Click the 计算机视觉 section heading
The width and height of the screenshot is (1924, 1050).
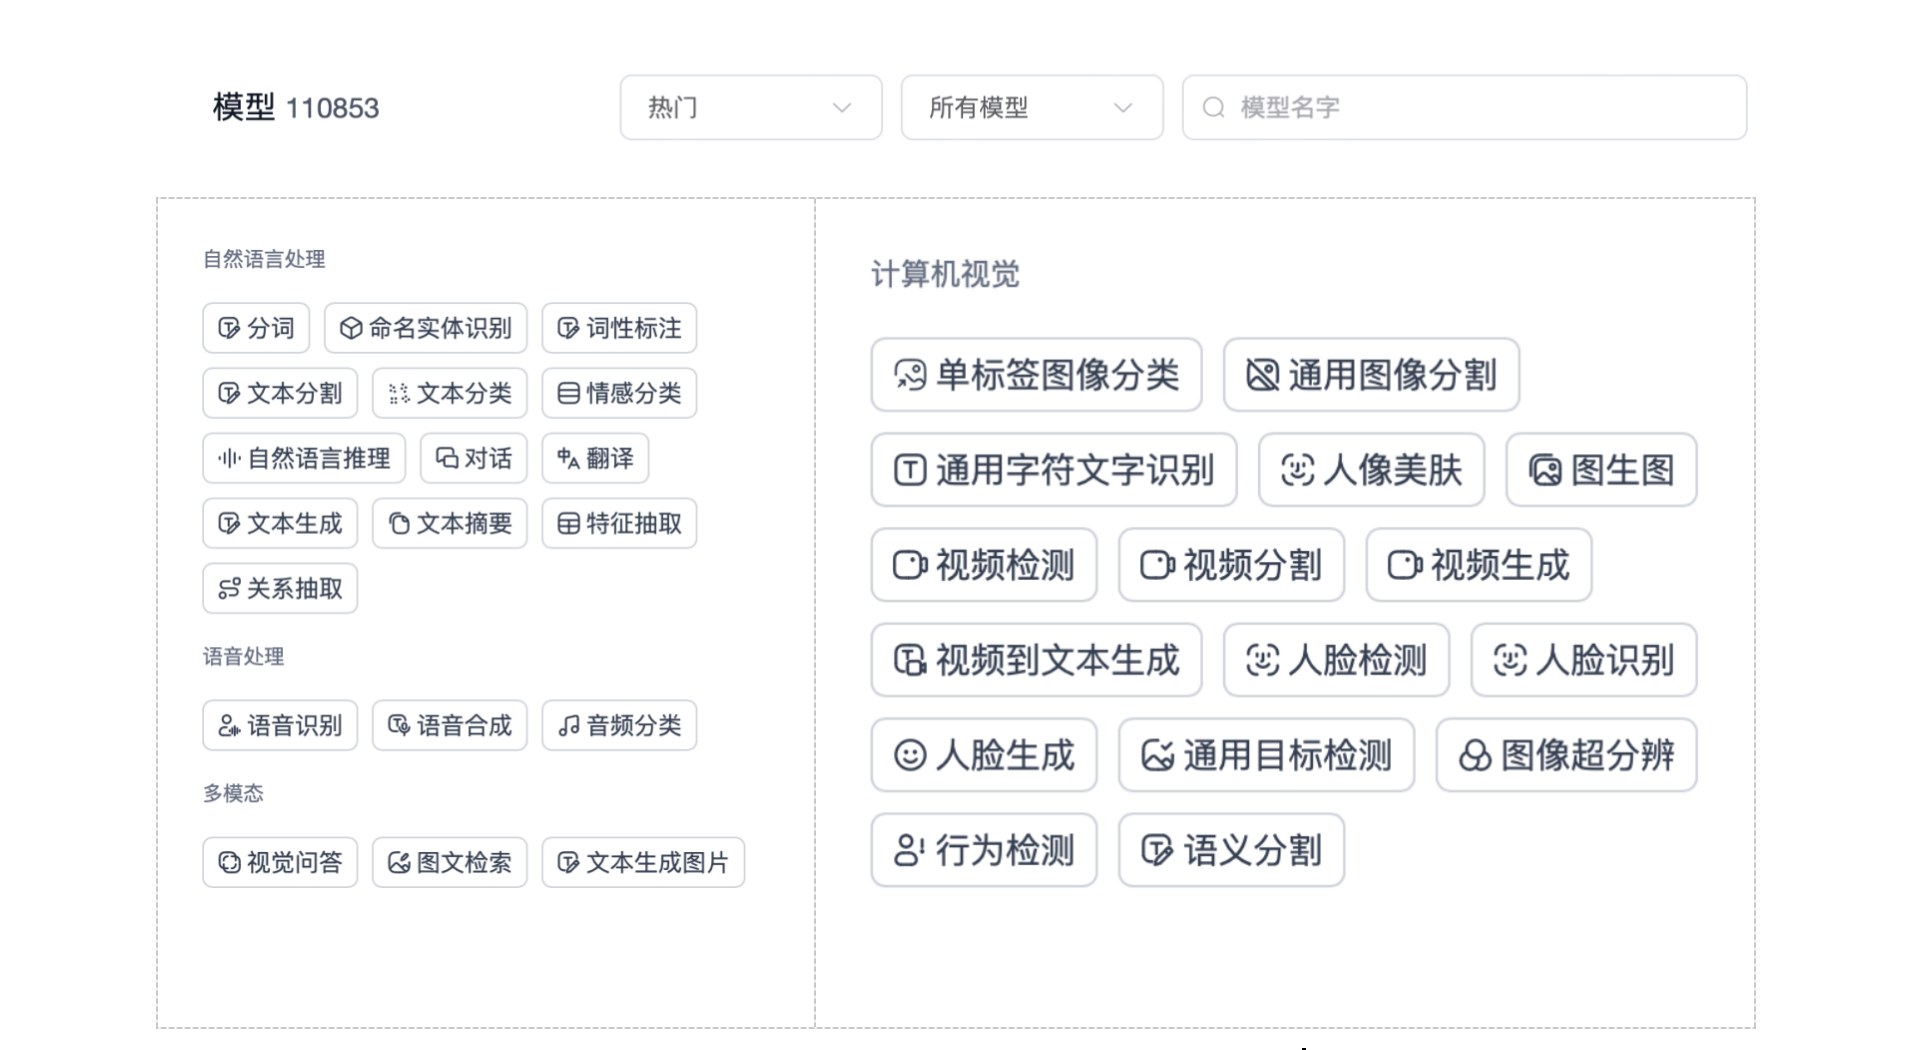click(x=945, y=275)
